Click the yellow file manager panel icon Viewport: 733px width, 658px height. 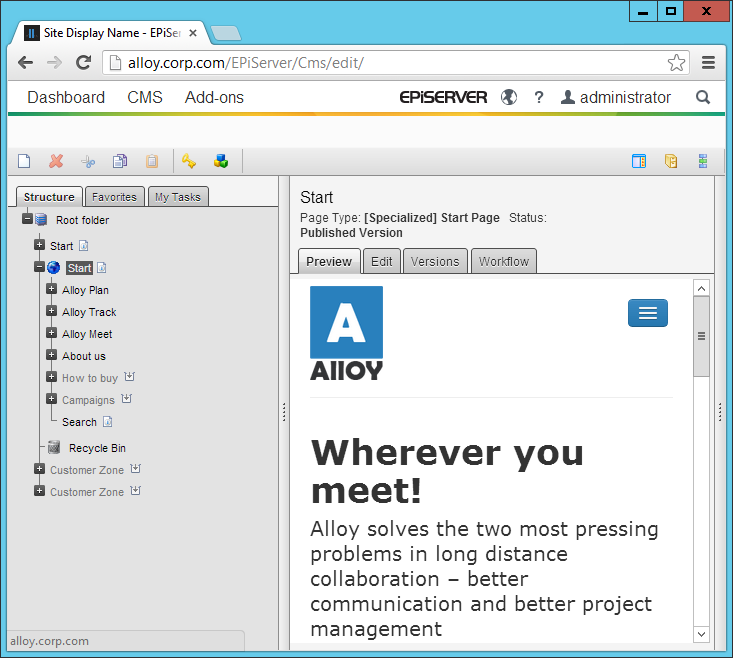tap(671, 161)
